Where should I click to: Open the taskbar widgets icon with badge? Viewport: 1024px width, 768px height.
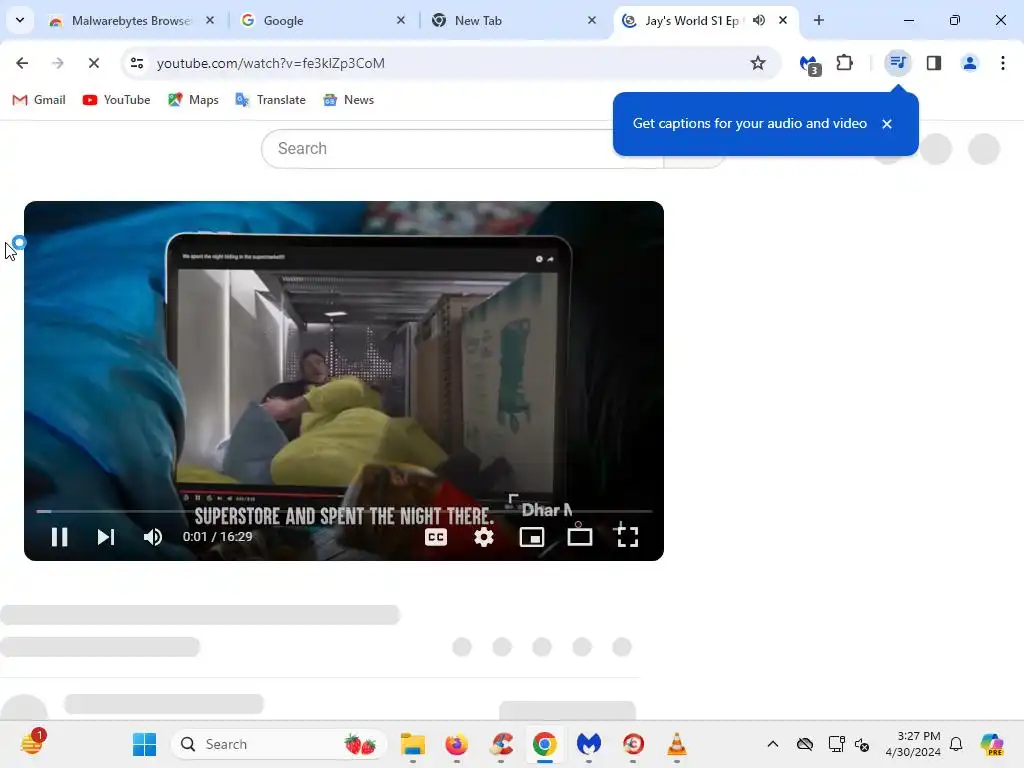32,743
